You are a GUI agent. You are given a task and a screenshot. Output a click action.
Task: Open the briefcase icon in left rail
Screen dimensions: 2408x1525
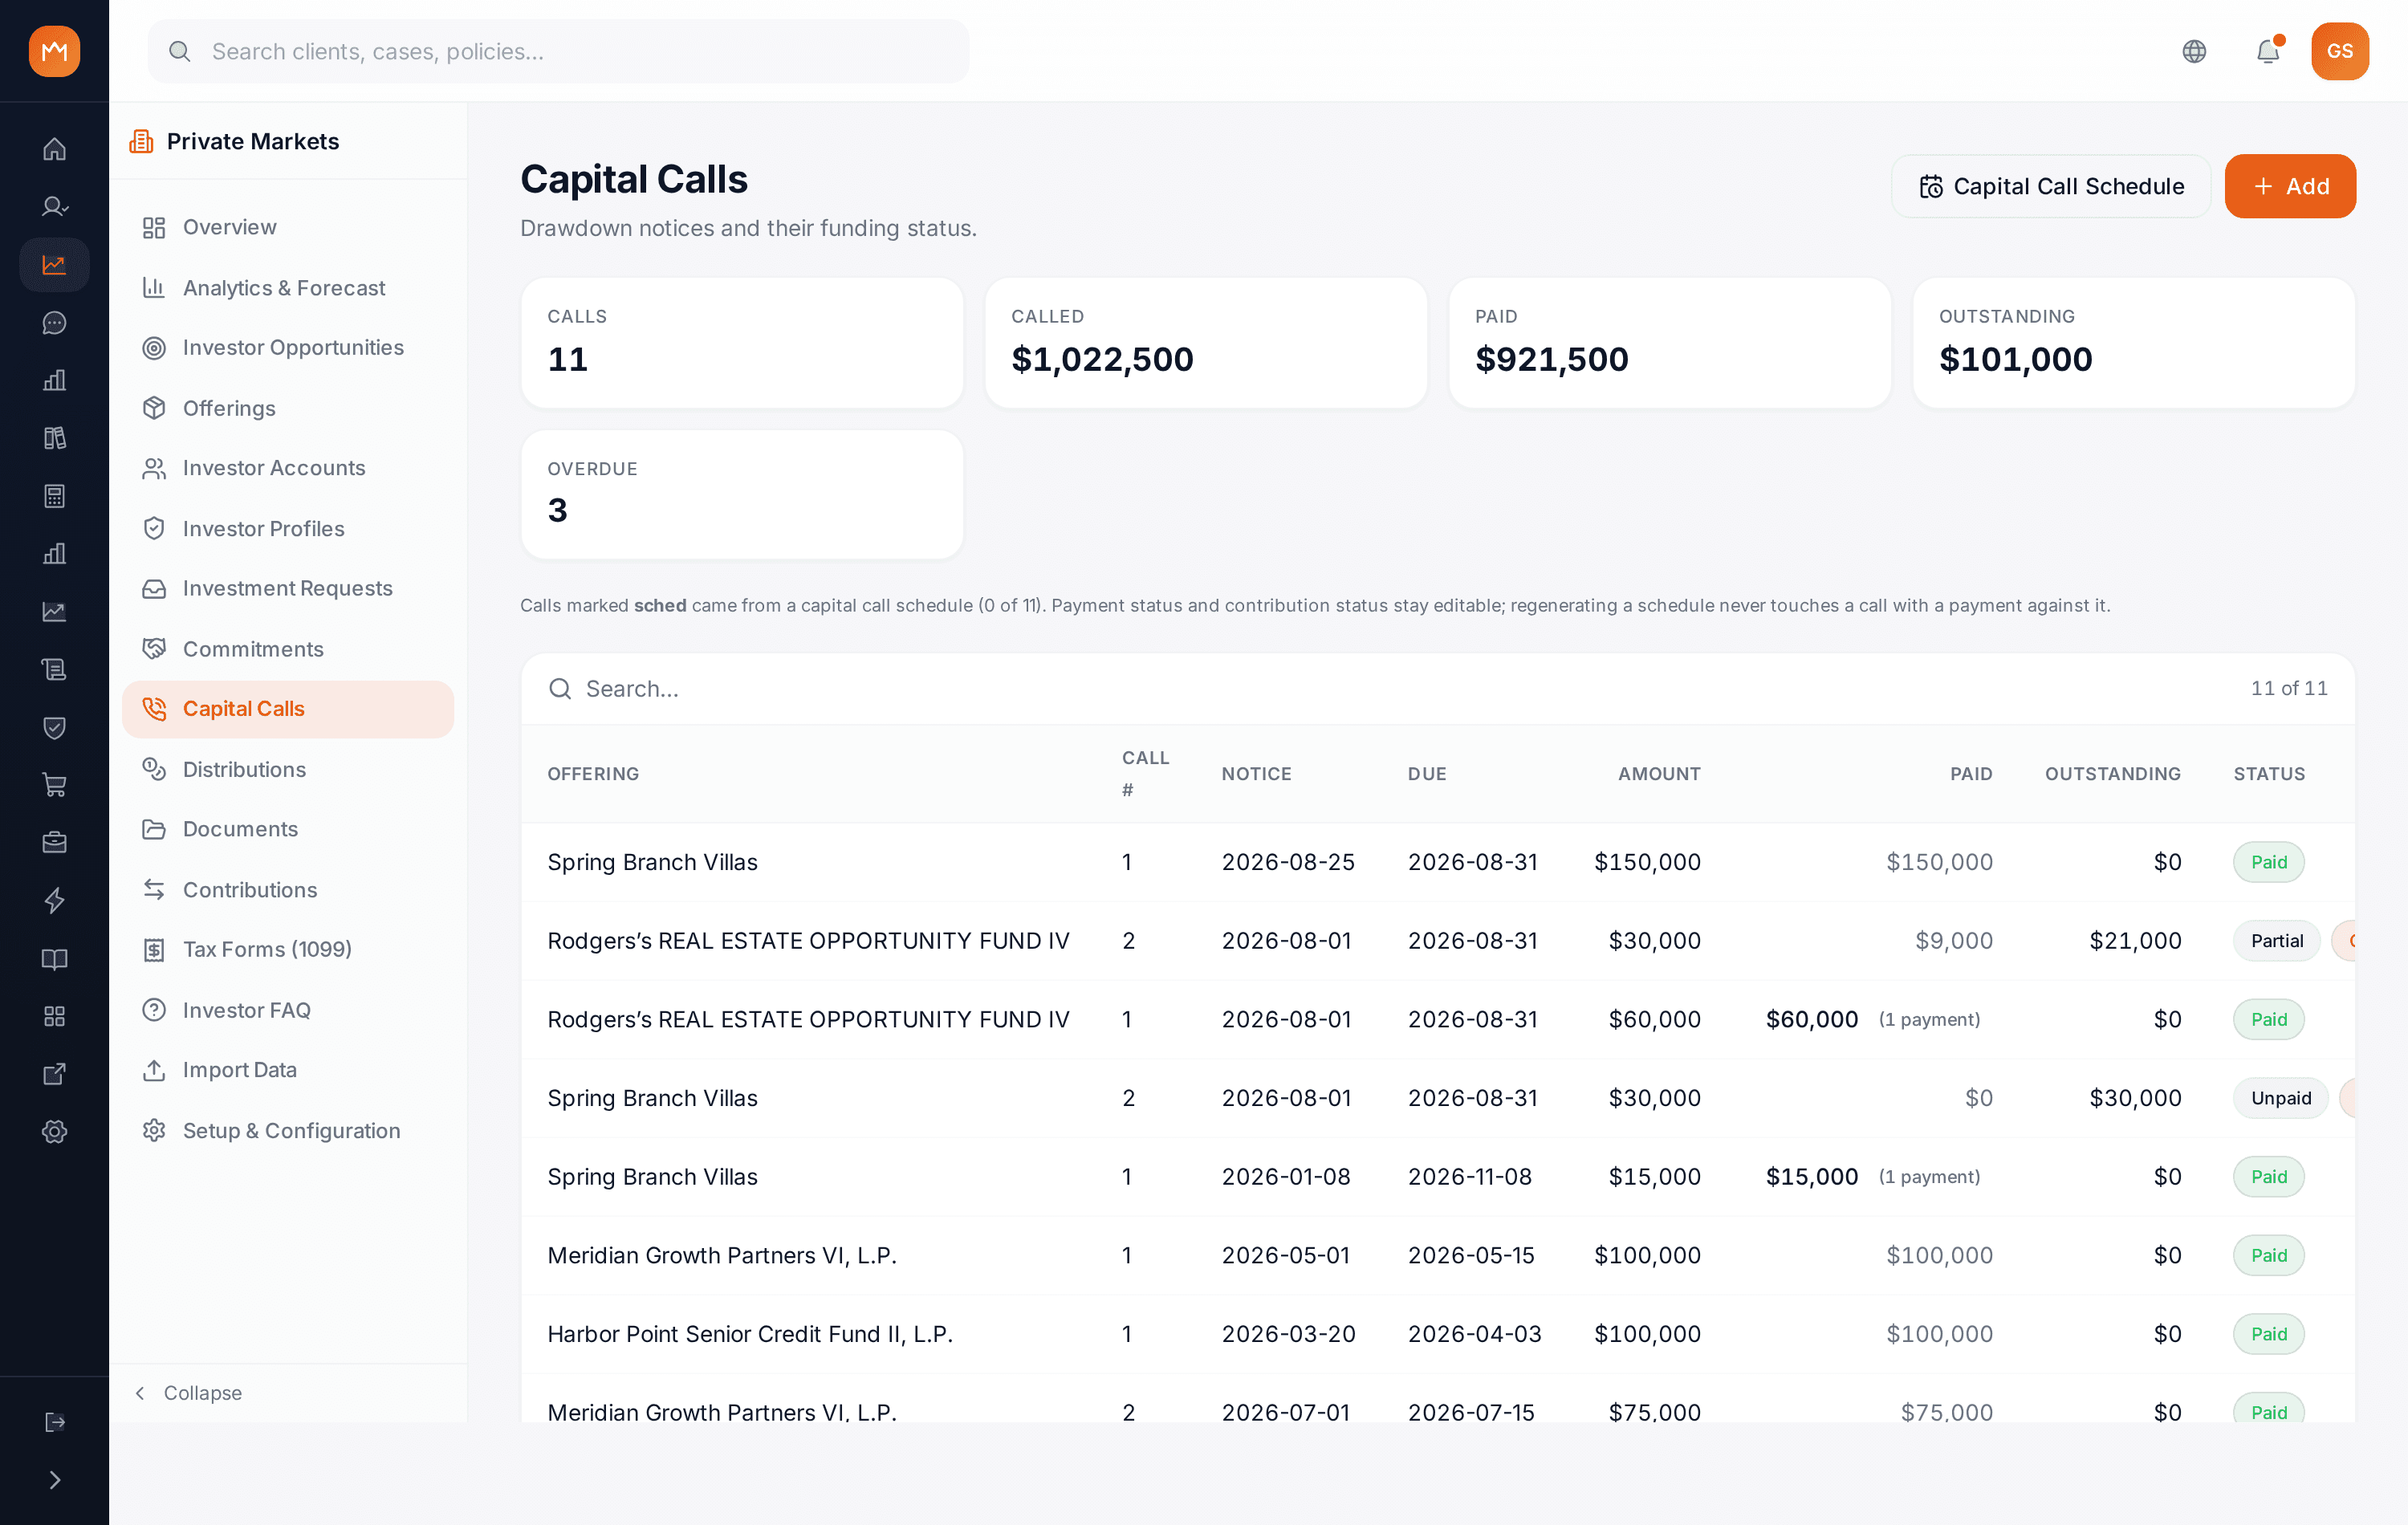click(54, 842)
